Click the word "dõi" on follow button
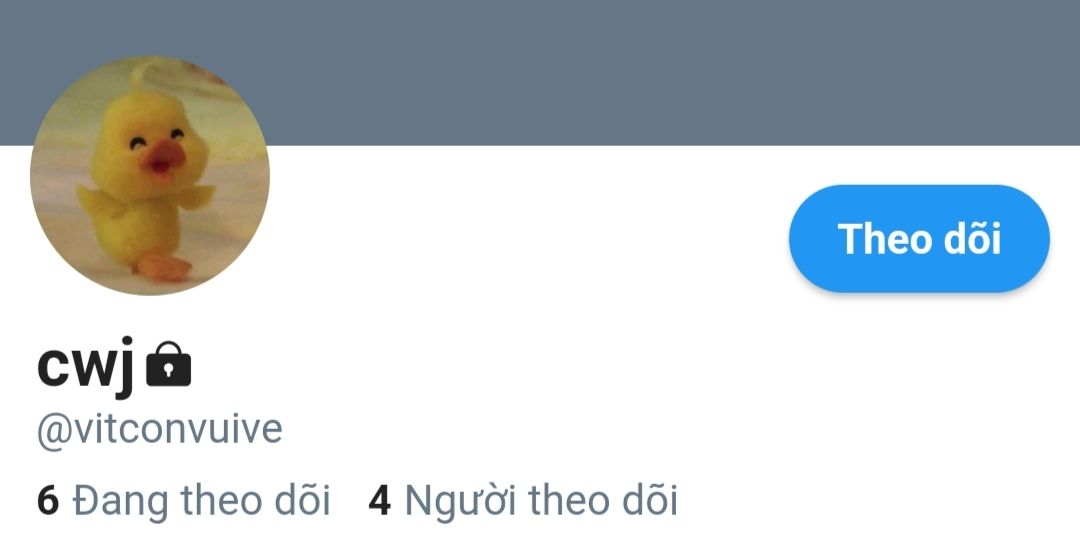 [972, 238]
